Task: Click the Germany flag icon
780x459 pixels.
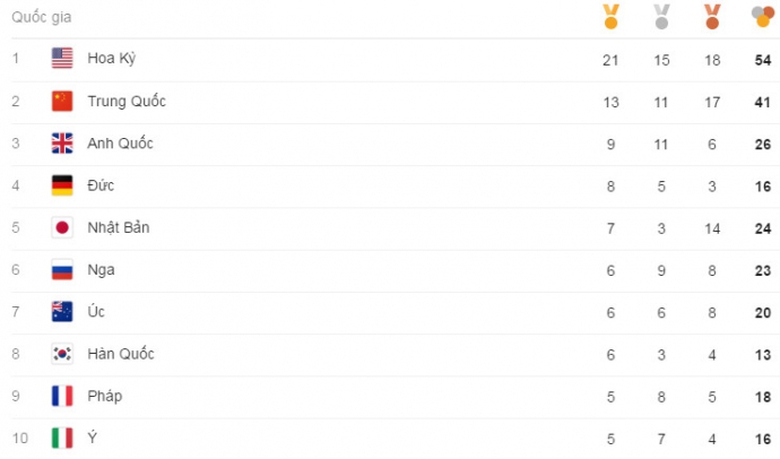Action: (62, 185)
